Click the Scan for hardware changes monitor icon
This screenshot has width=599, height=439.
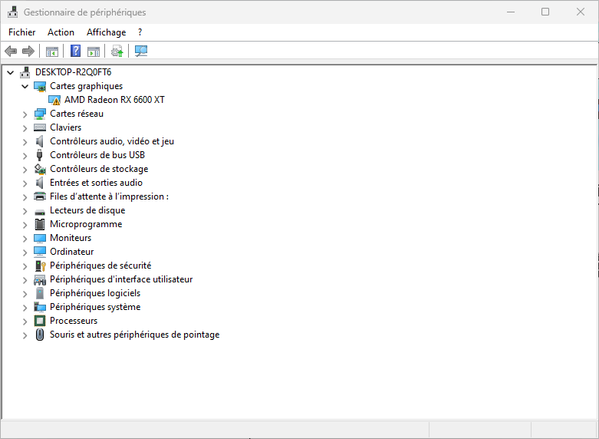tap(141, 51)
